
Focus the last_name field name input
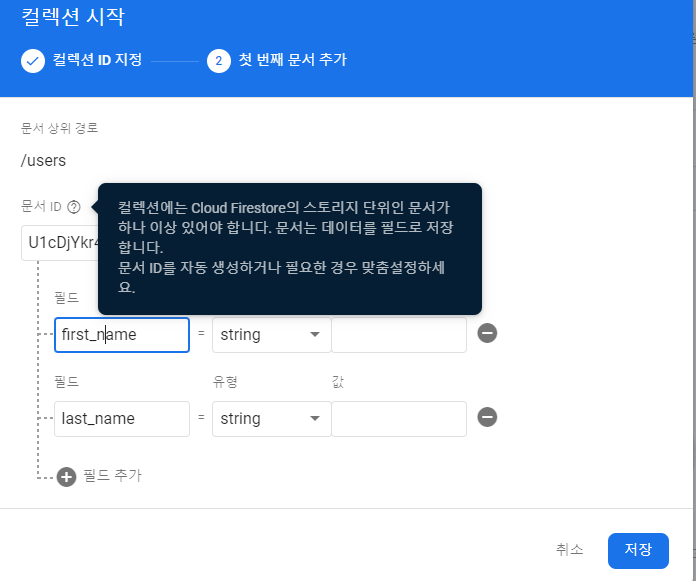tap(122, 419)
